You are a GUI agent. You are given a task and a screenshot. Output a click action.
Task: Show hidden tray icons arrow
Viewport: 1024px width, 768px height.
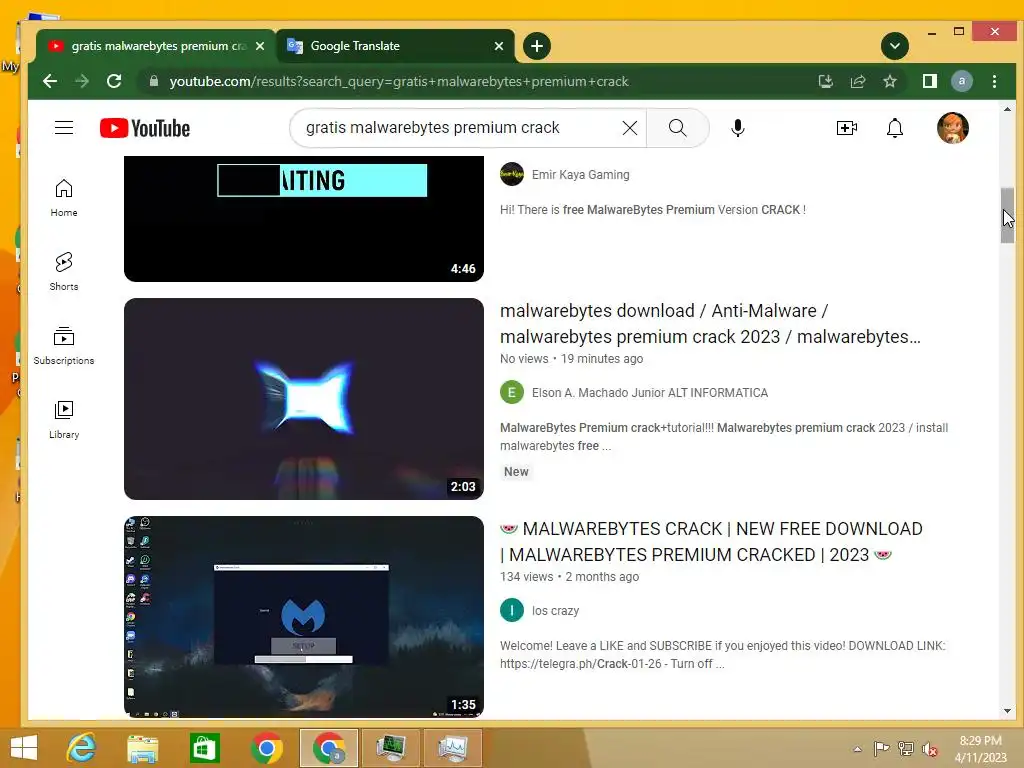pos(857,749)
